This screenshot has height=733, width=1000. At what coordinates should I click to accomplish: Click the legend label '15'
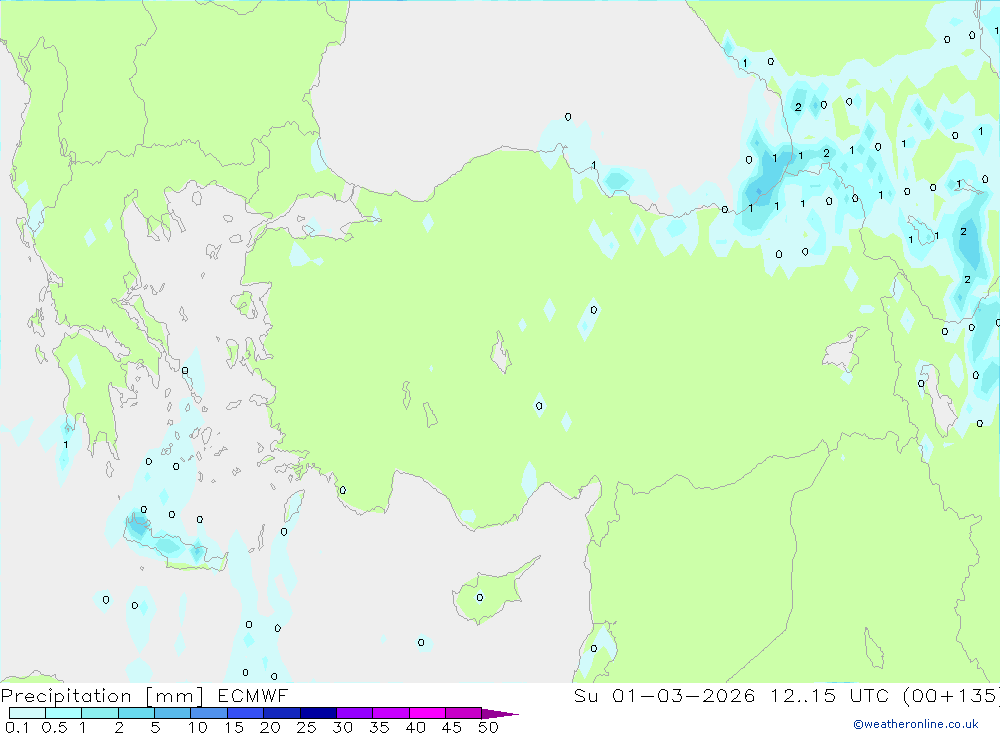(234, 727)
